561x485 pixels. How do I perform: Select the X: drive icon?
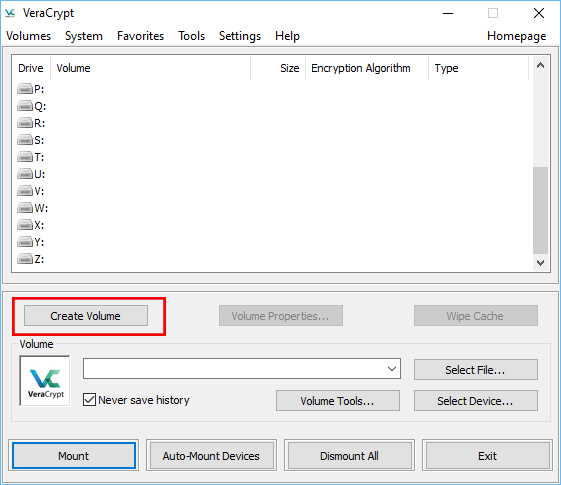[25, 225]
